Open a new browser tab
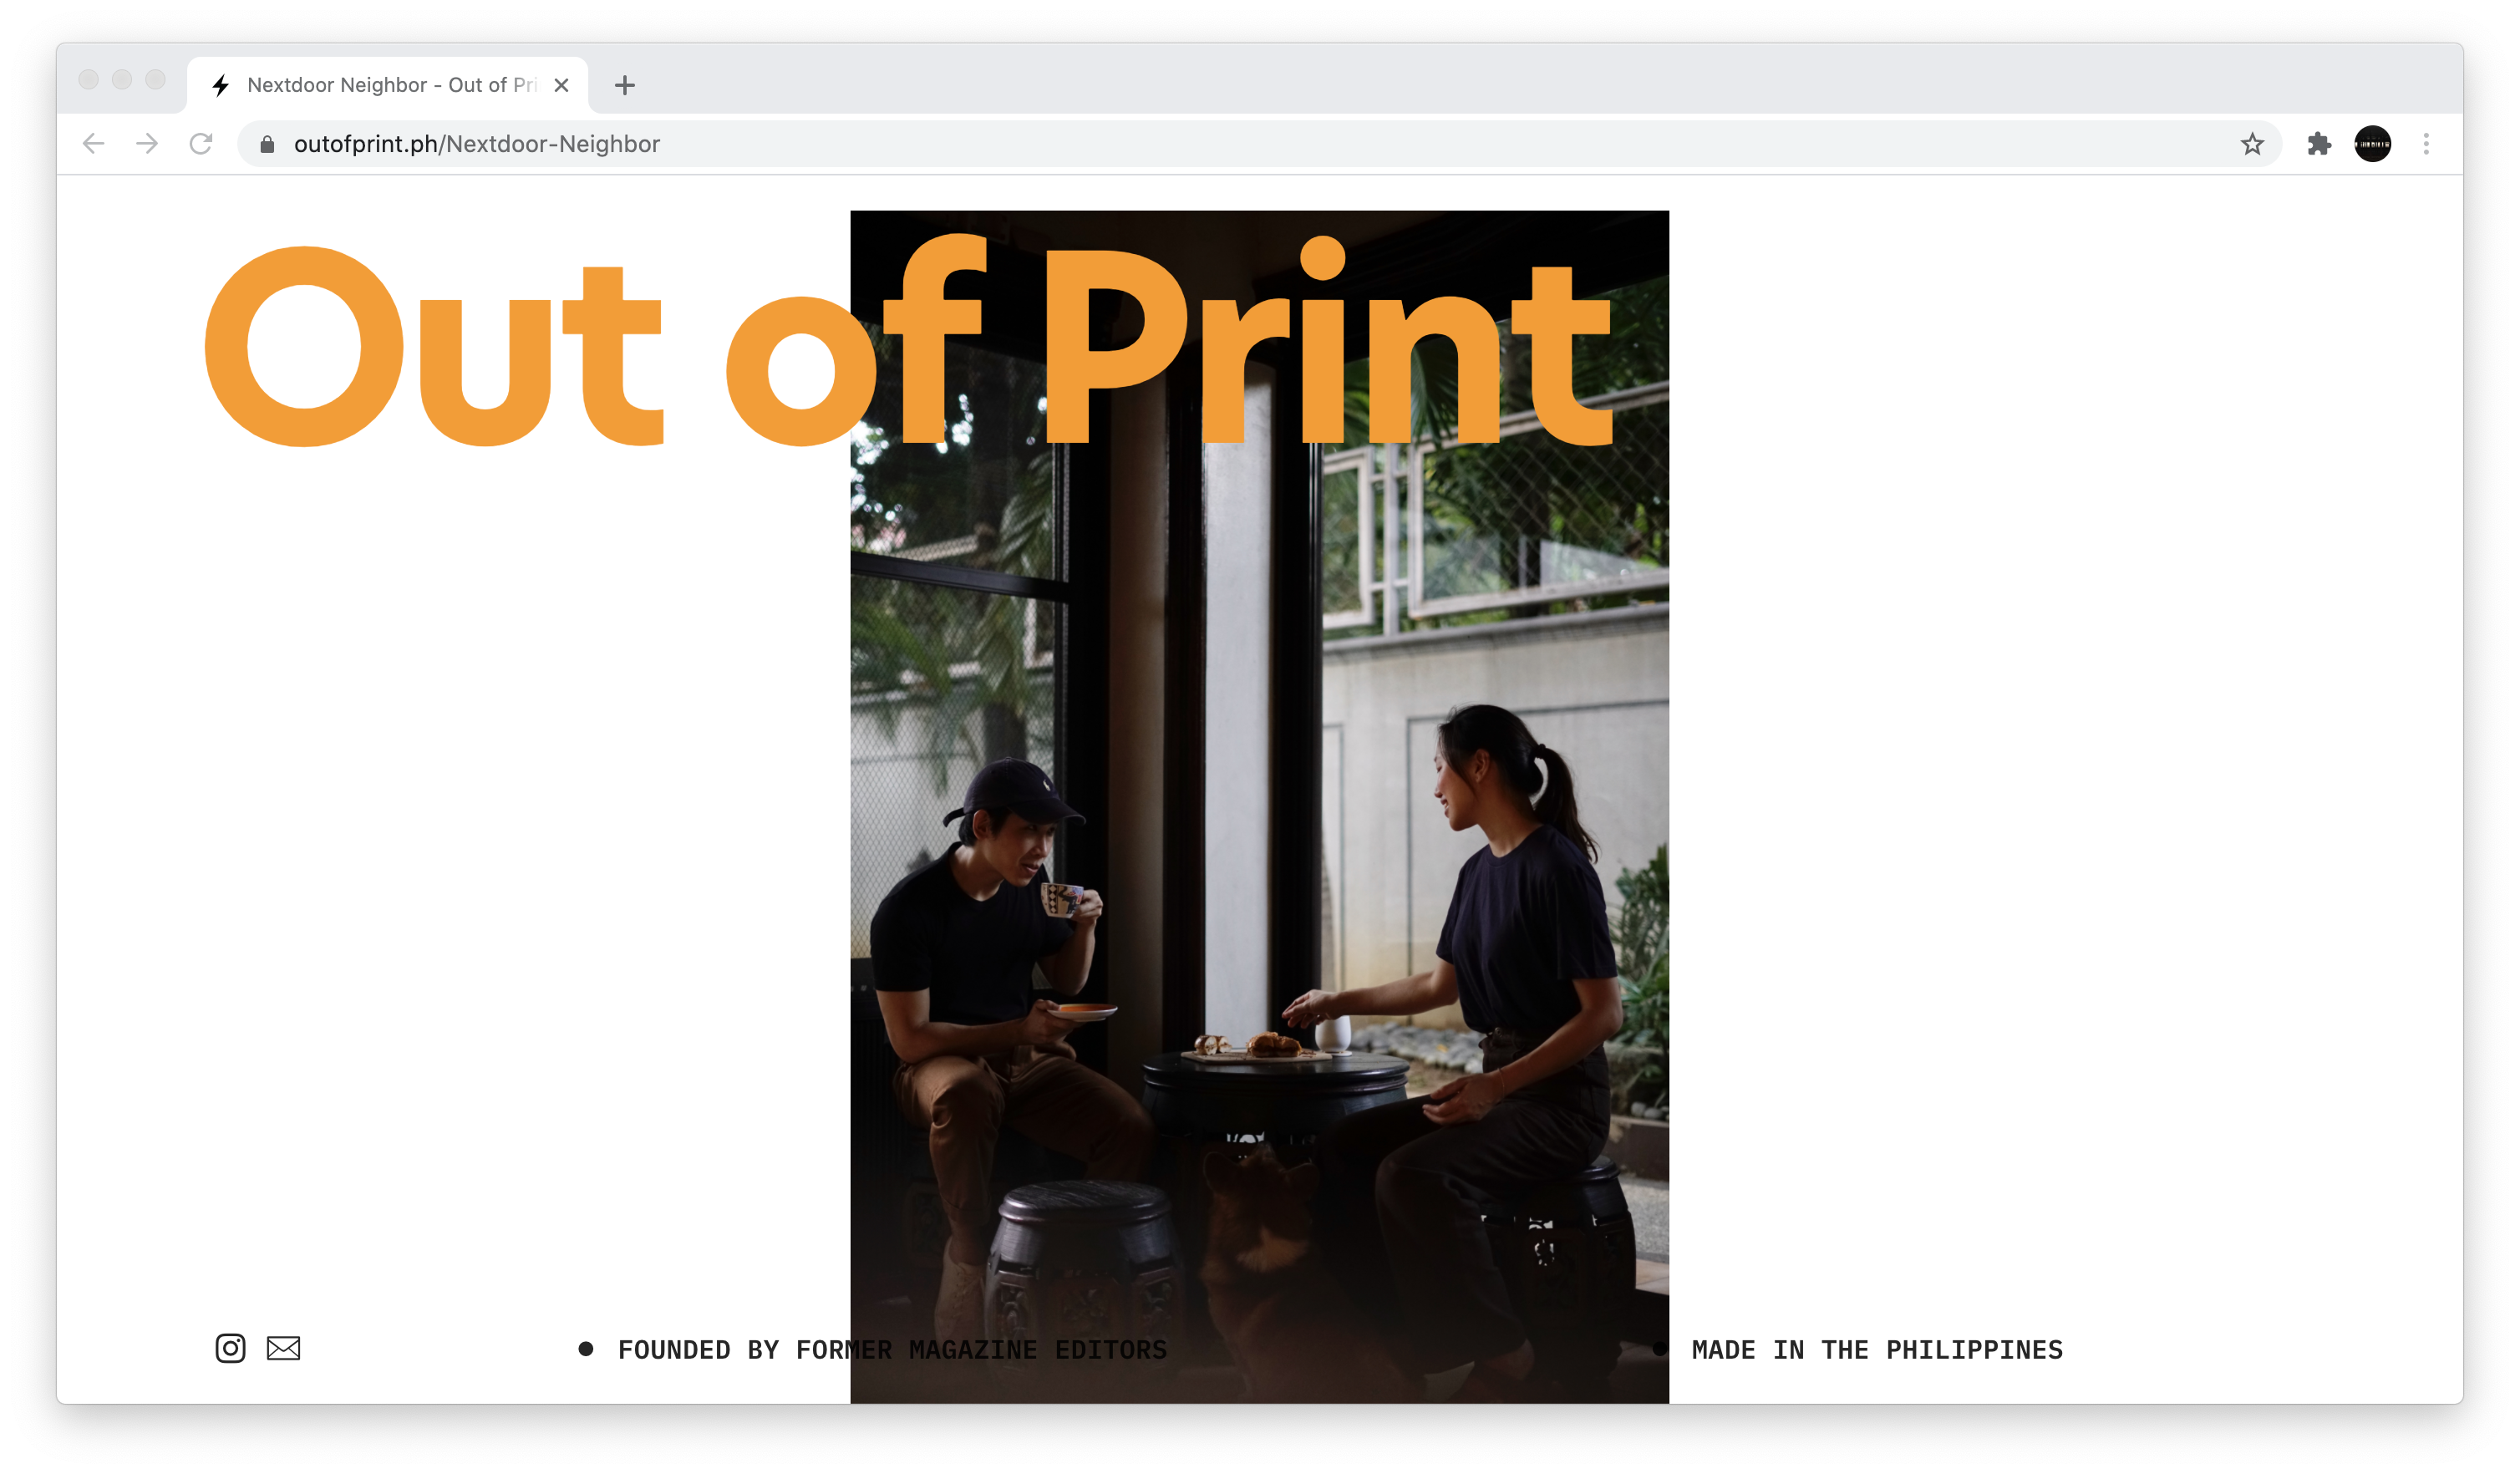Image resolution: width=2520 pixels, height=1474 pixels. point(625,86)
